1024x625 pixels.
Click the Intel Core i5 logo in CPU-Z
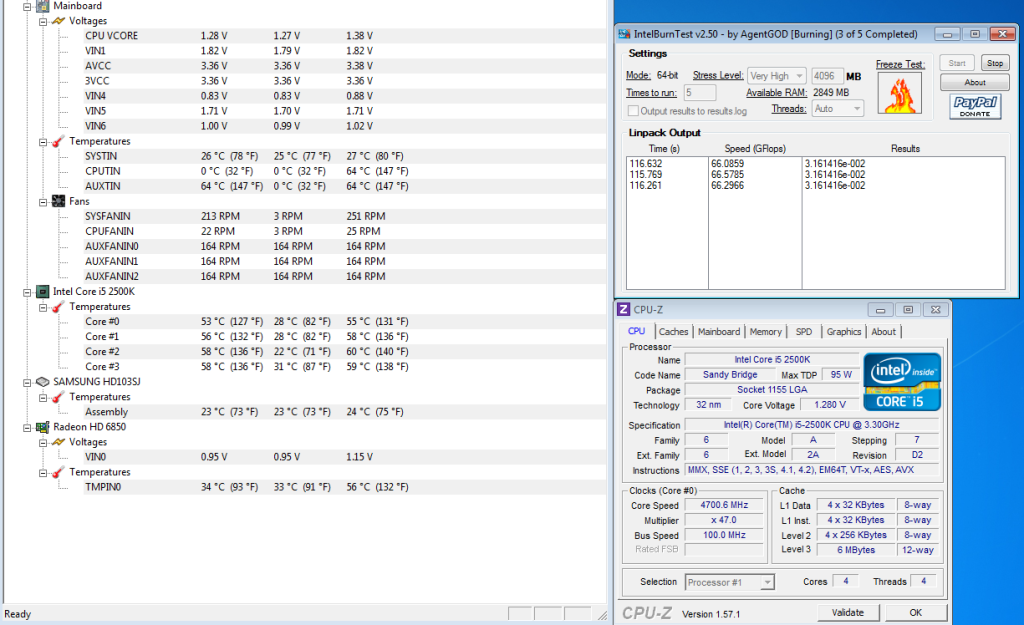903,381
